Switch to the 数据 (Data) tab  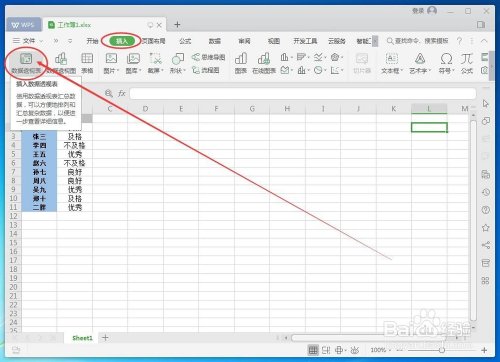click(x=215, y=41)
